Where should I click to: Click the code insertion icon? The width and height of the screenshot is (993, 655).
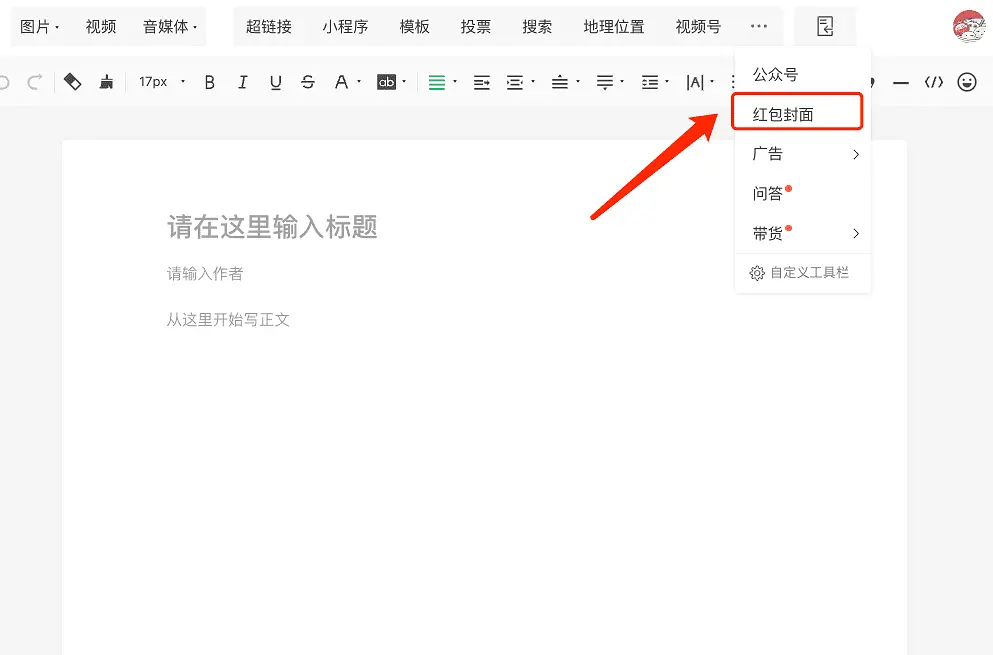point(933,81)
